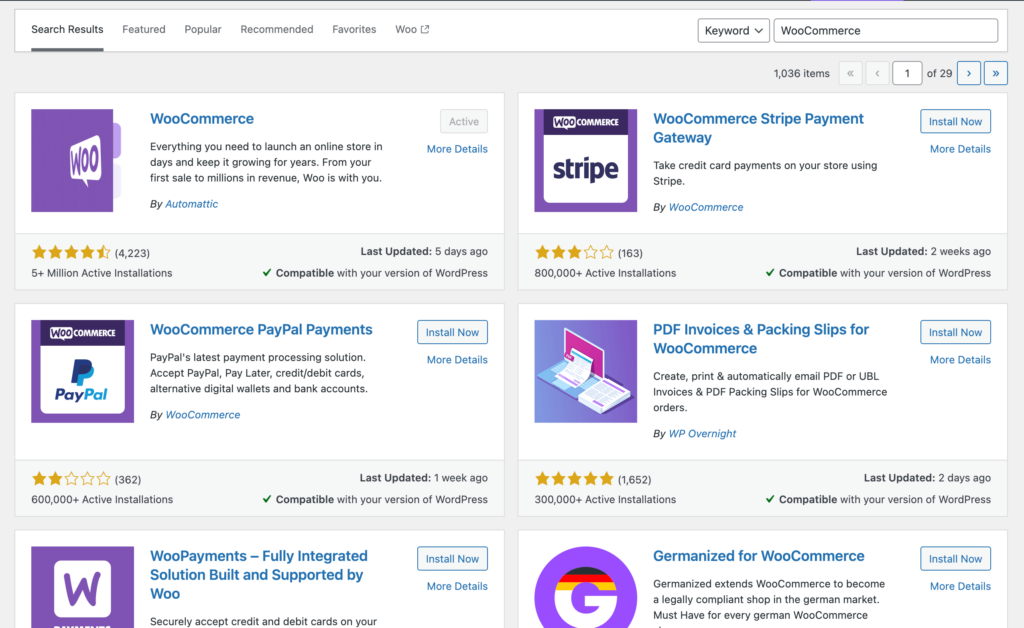Screen dimensions: 1024x628
Task: Jump to the last page of results
Action: coord(995,73)
